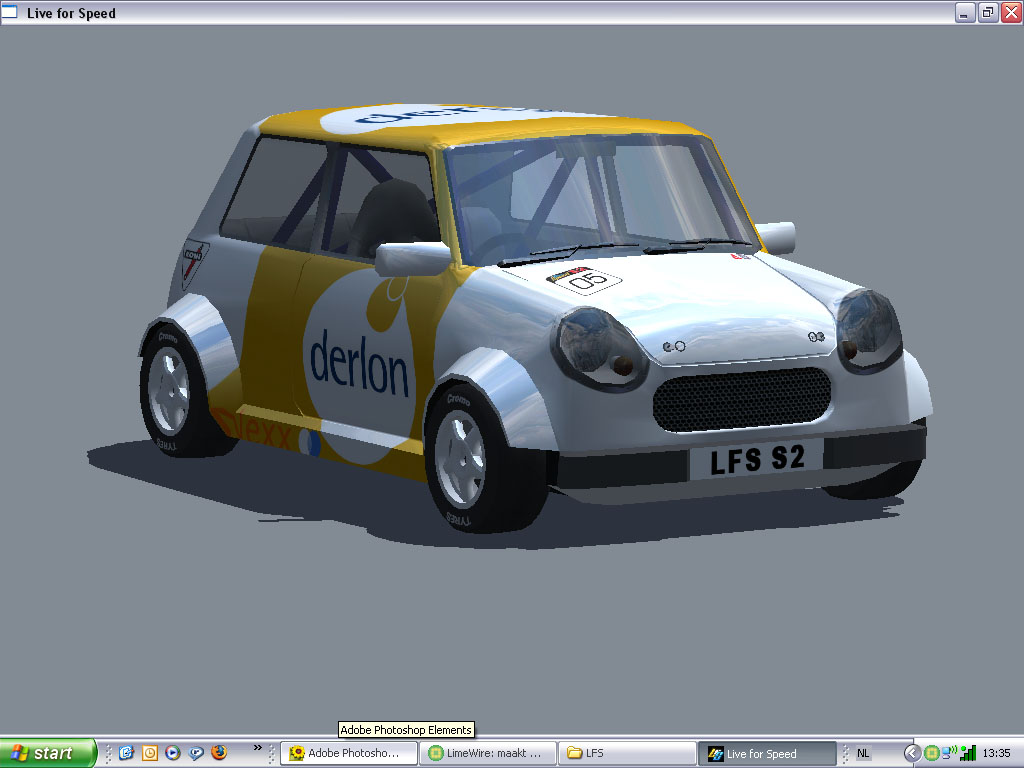Screen dimensions: 1024x768
Task: Launch Windows Media Player from Quick Launch
Action: 172,753
